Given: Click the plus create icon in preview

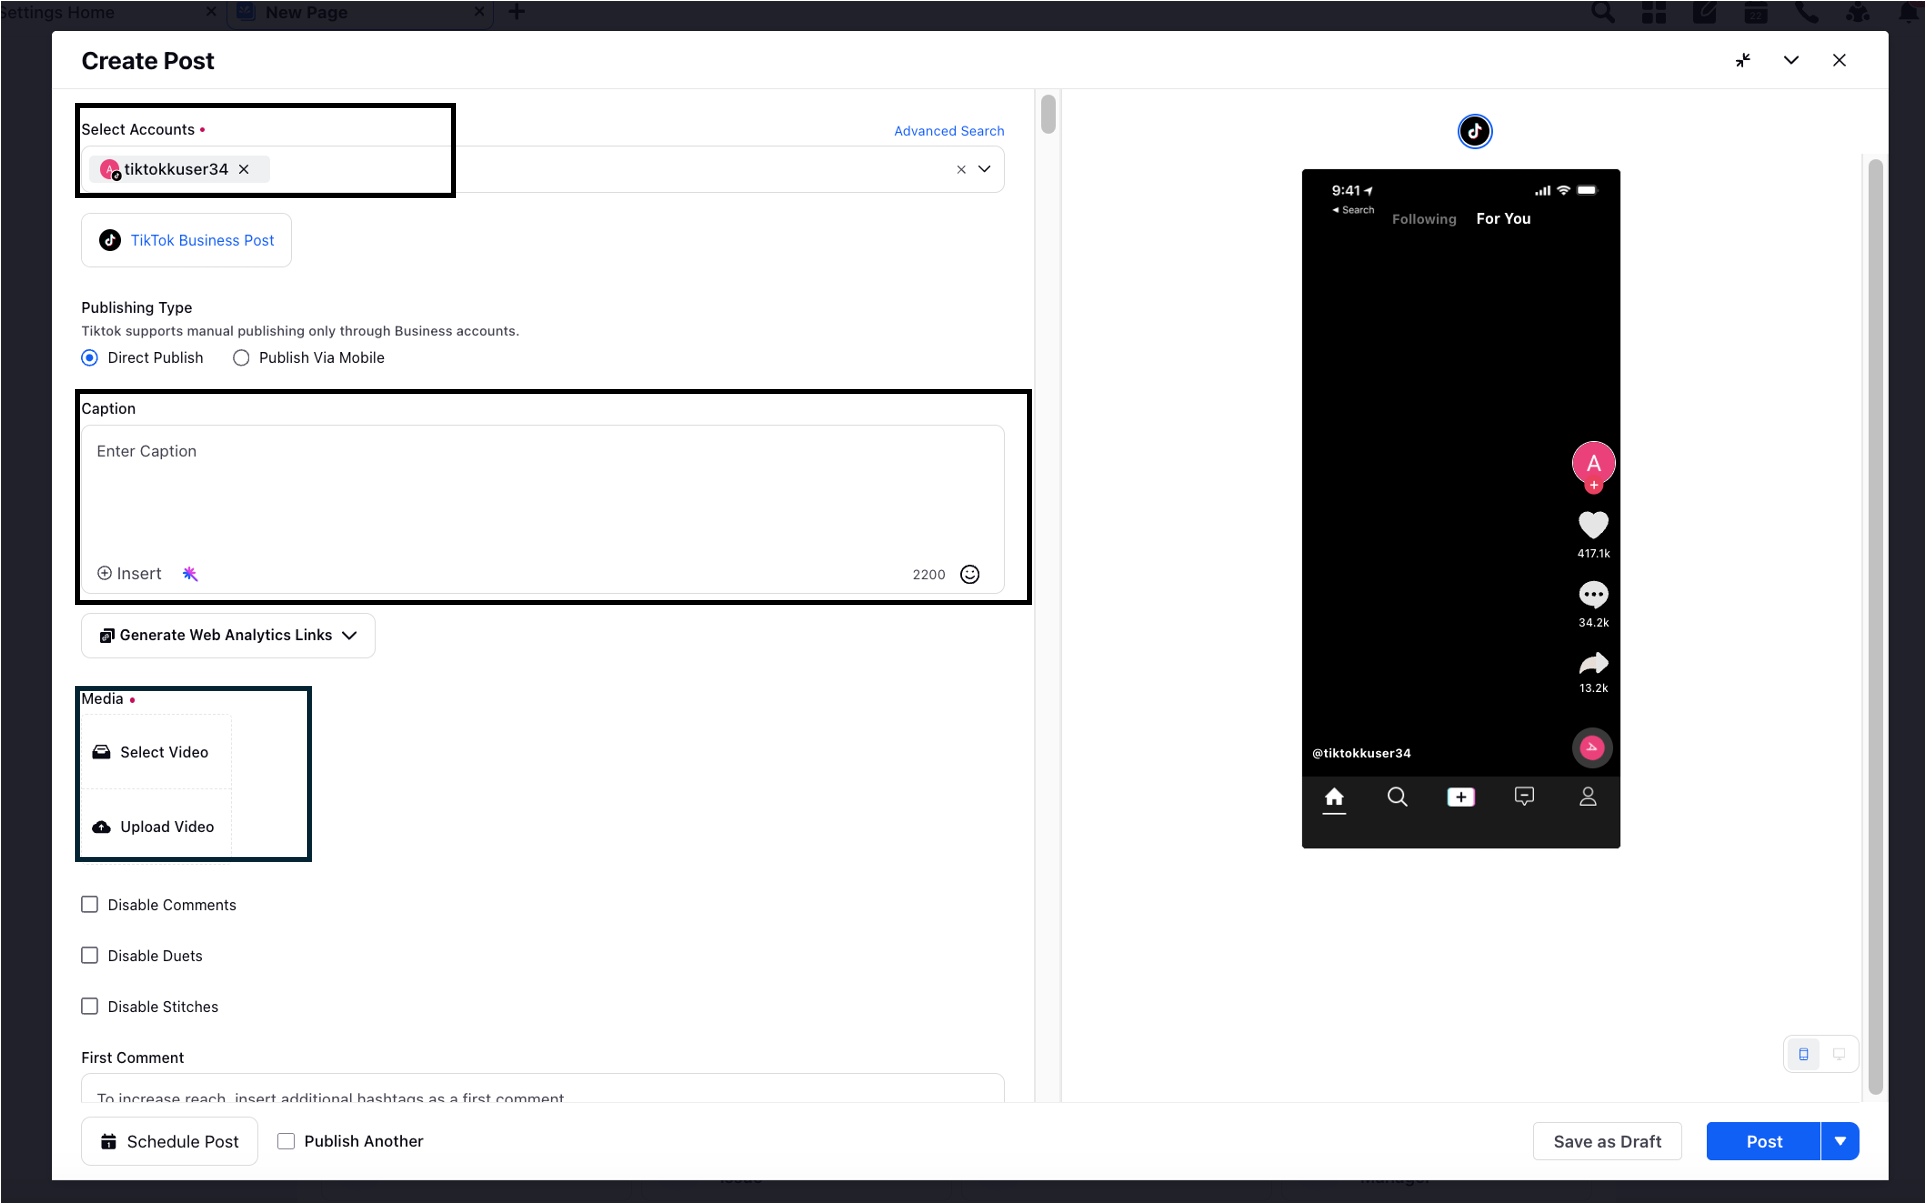Looking at the screenshot, I should tap(1461, 797).
